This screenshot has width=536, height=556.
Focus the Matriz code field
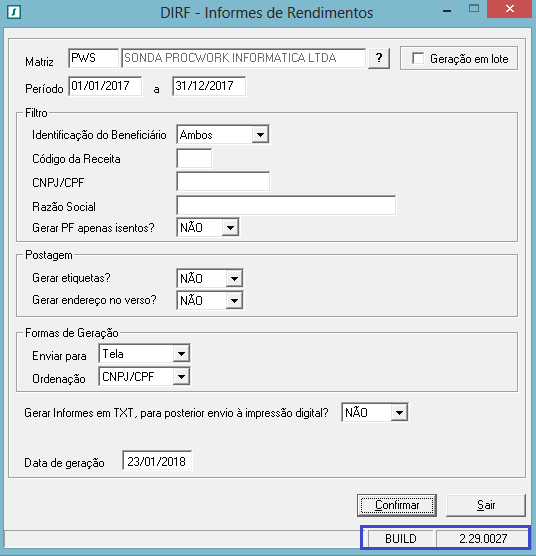(94, 58)
